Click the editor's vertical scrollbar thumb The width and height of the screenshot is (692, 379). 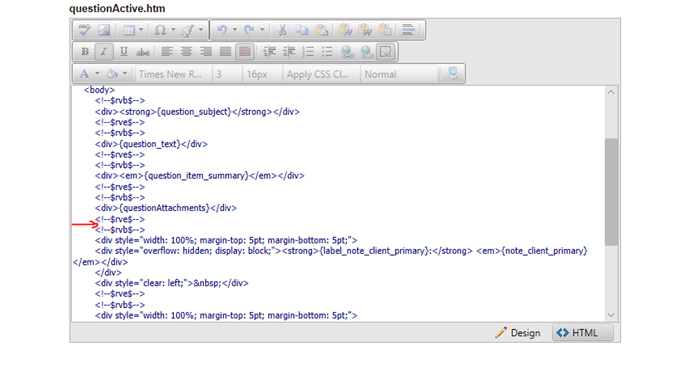[x=611, y=192]
